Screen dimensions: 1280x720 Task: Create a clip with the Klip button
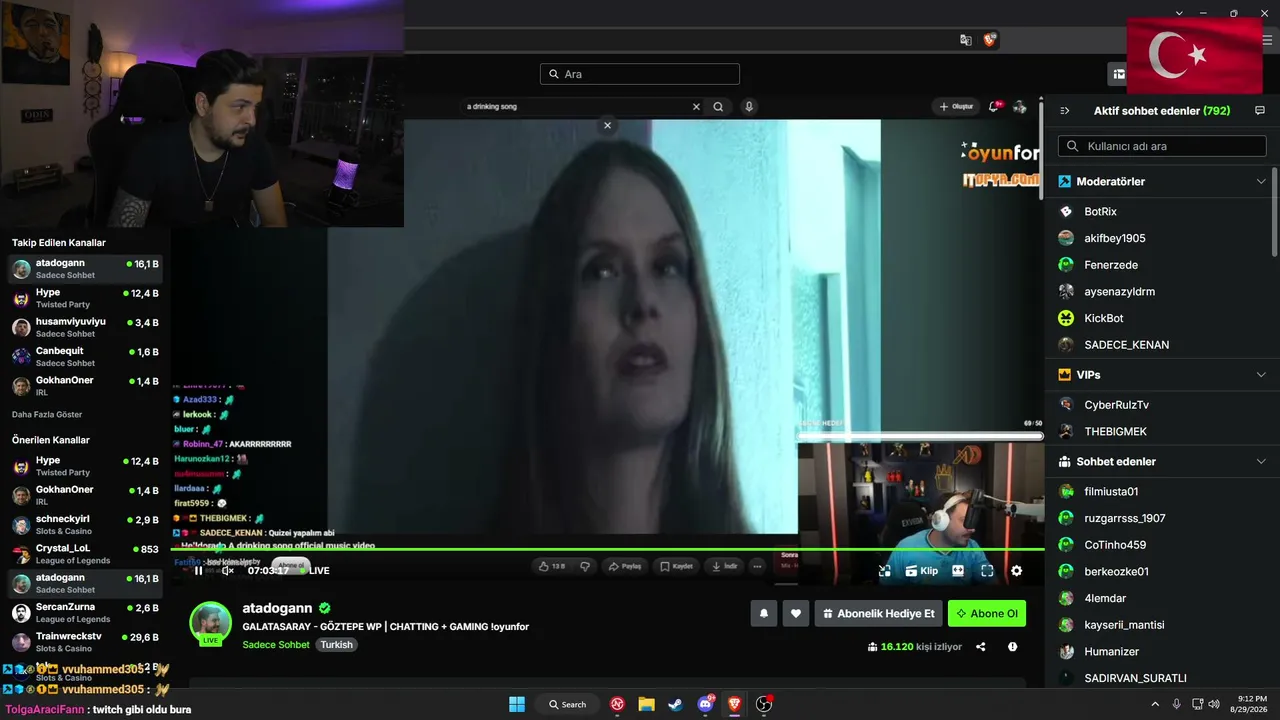click(x=922, y=571)
